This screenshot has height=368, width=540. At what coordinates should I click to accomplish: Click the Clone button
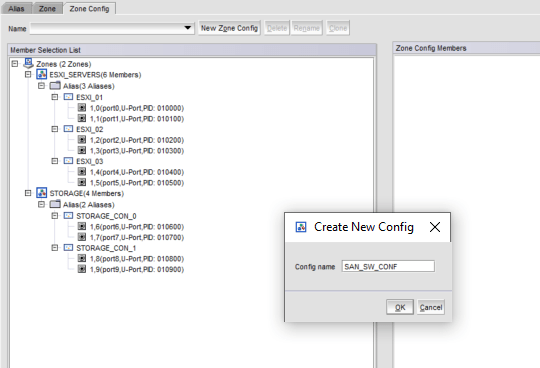click(338, 28)
